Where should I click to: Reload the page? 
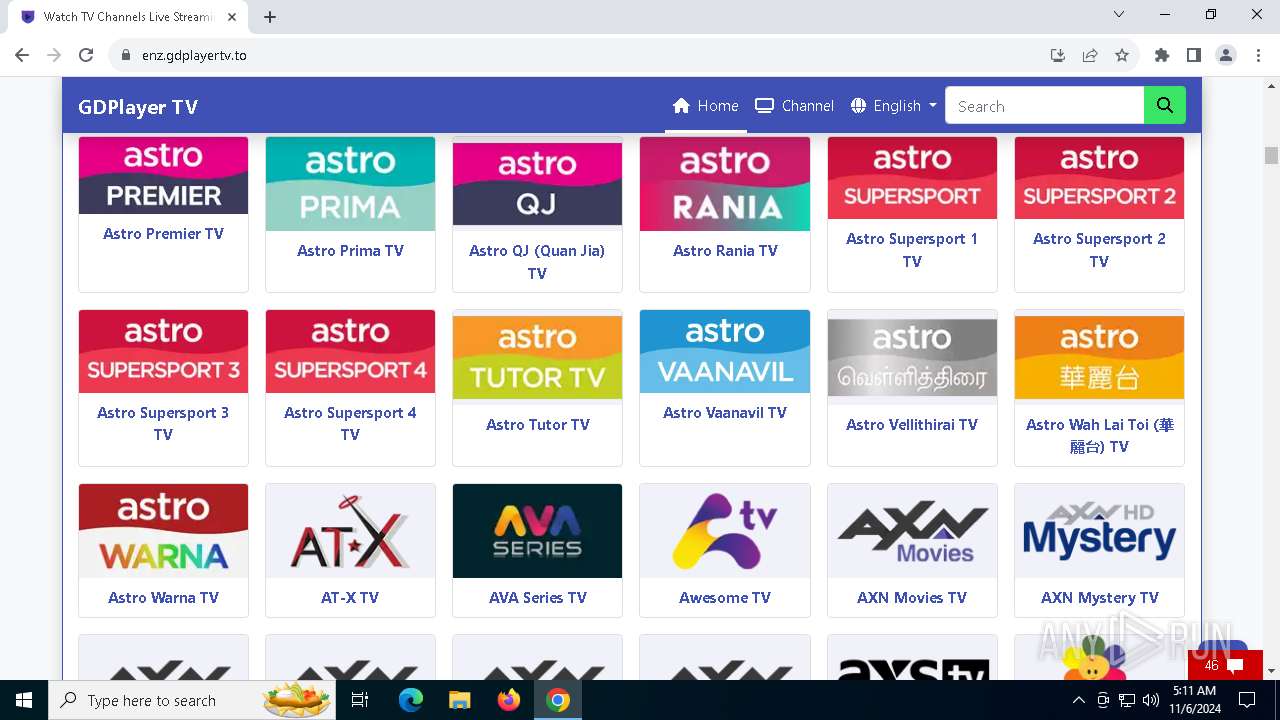coord(86,55)
